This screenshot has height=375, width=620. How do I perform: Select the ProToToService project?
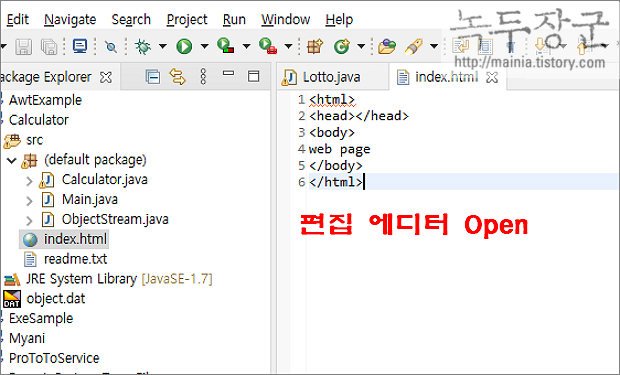point(54,358)
